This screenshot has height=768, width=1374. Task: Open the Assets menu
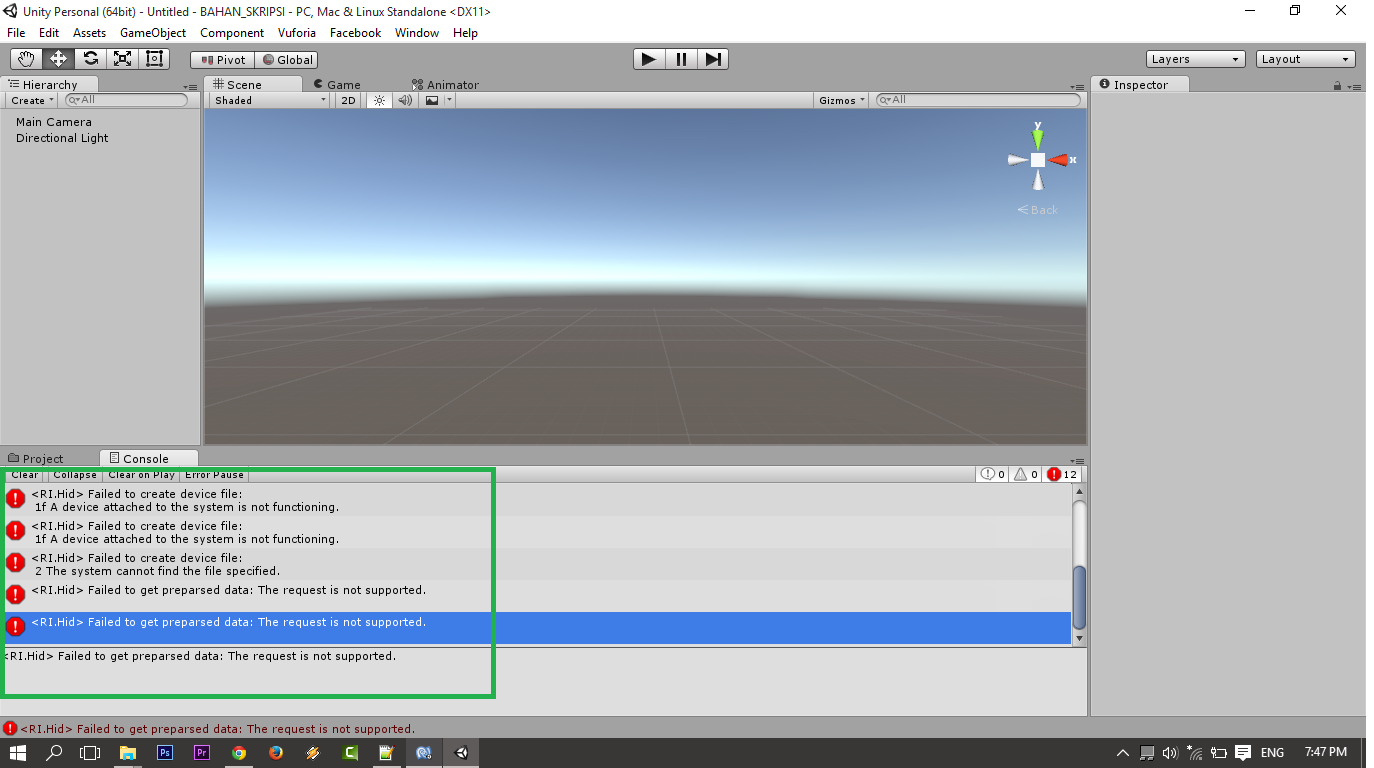click(x=89, y=33)
